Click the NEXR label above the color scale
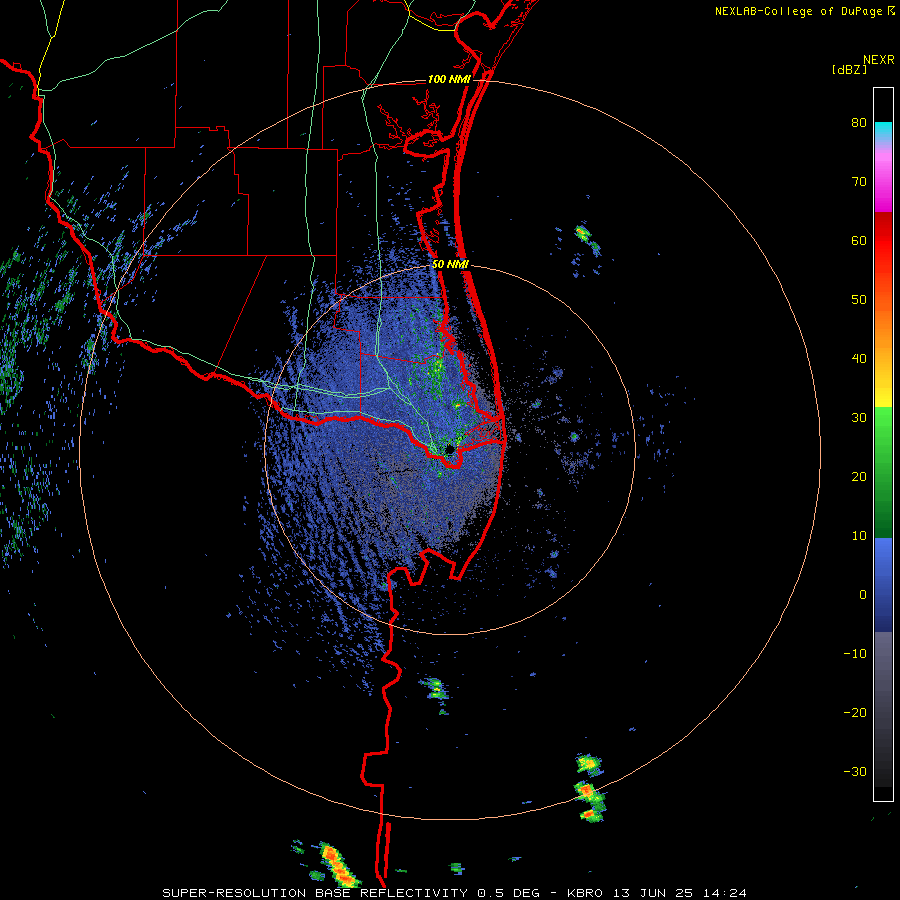Viewport: 900px width, 900px height. click(879, 60)
